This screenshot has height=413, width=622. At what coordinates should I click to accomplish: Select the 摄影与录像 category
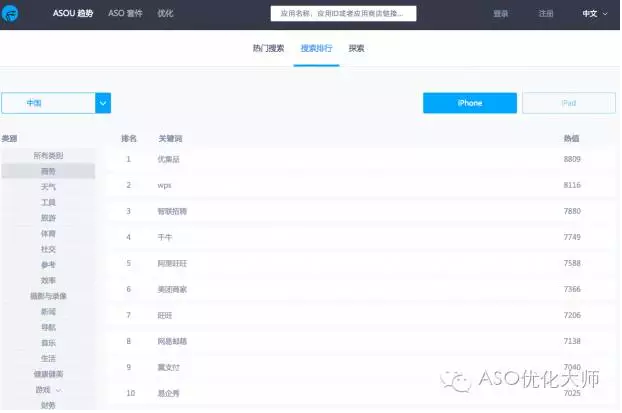48,296
